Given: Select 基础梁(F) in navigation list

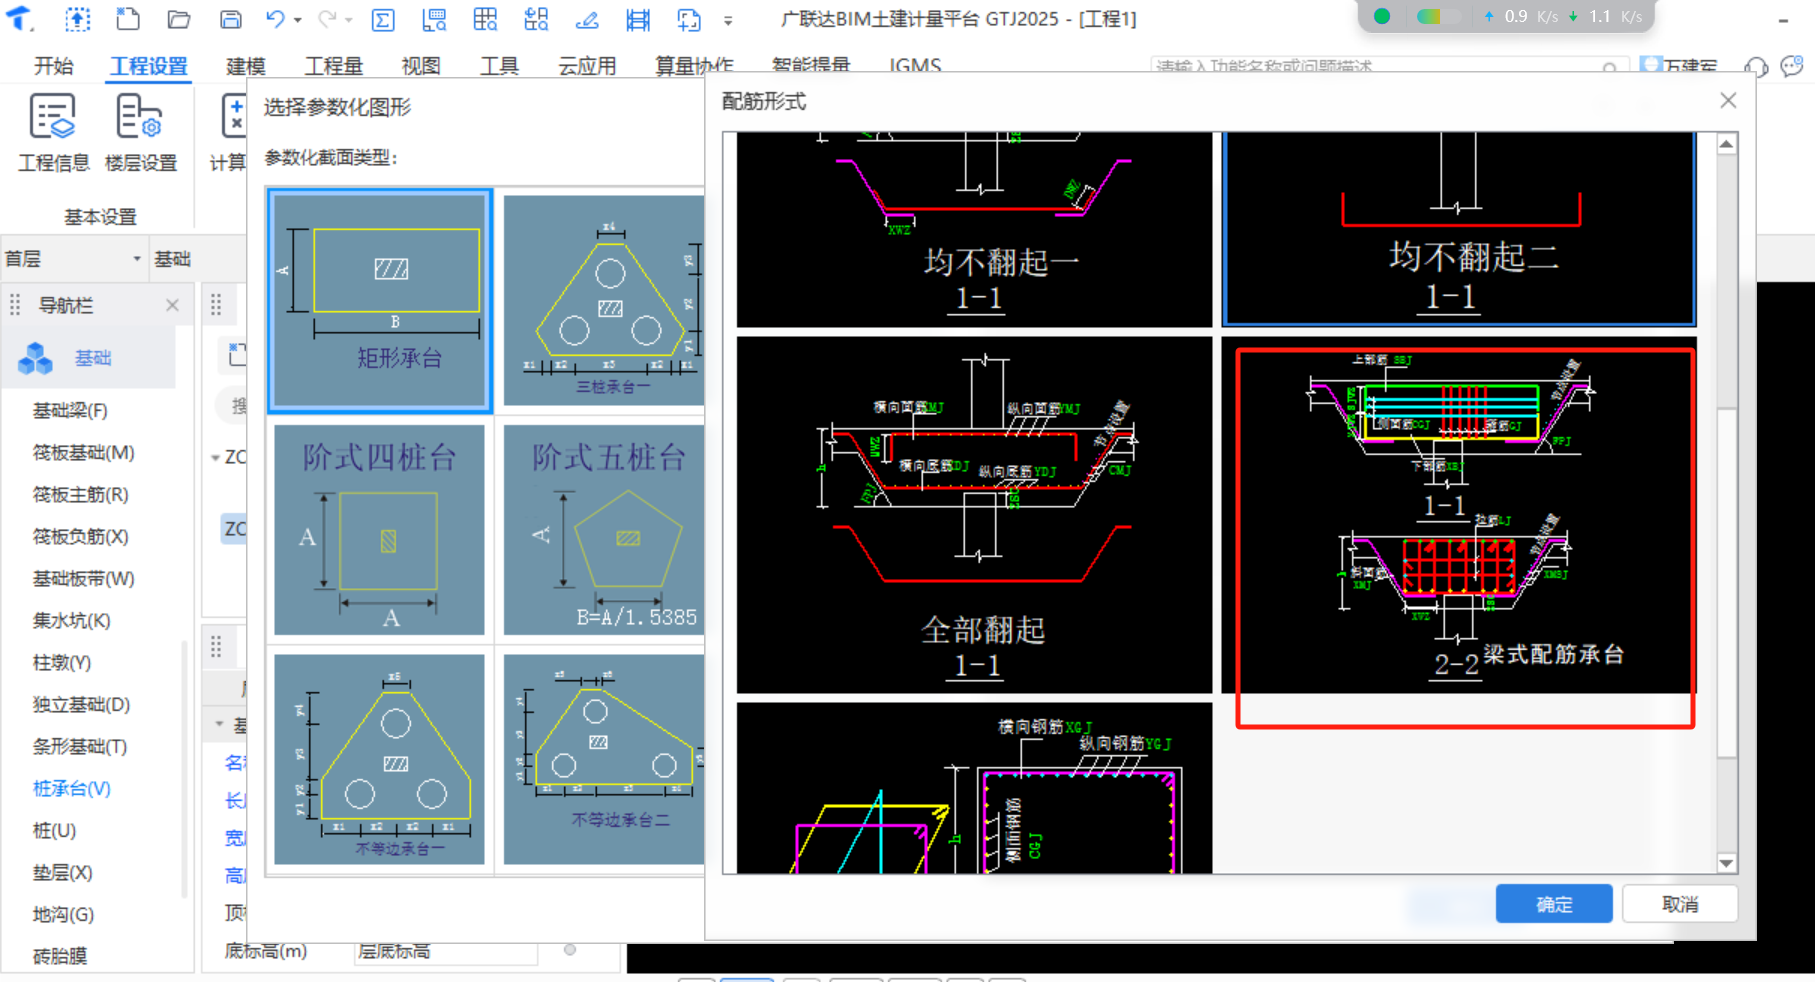Looking at the screenshot, I should (70, 410).
